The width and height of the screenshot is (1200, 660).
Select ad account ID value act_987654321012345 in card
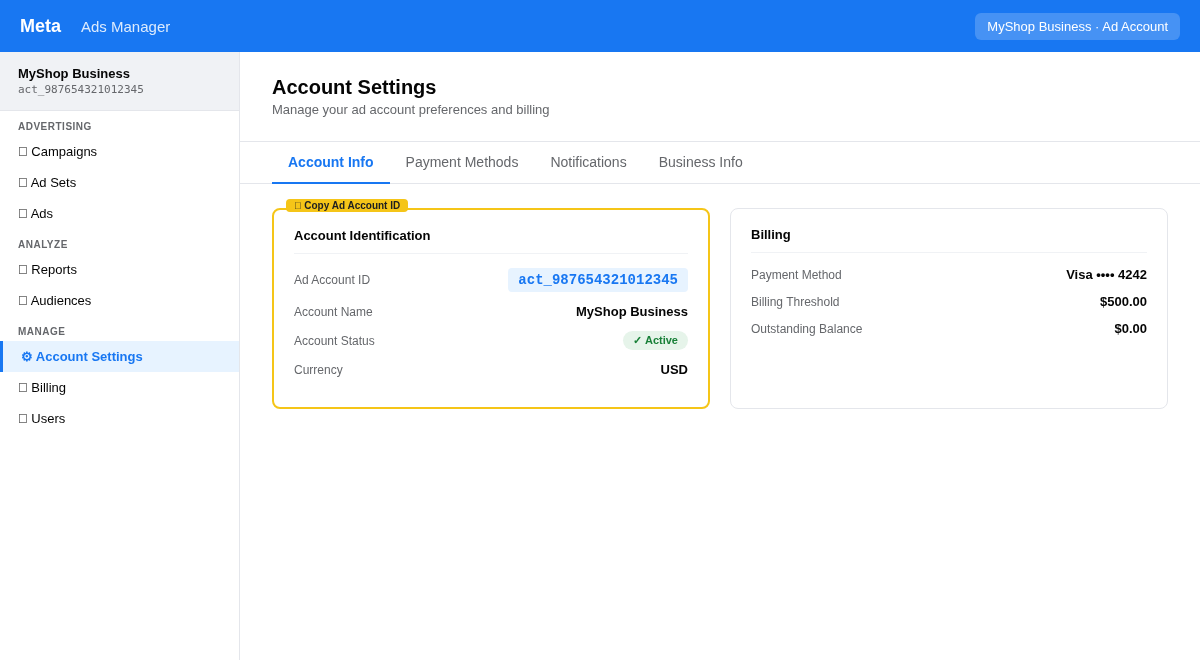point(598,280)
